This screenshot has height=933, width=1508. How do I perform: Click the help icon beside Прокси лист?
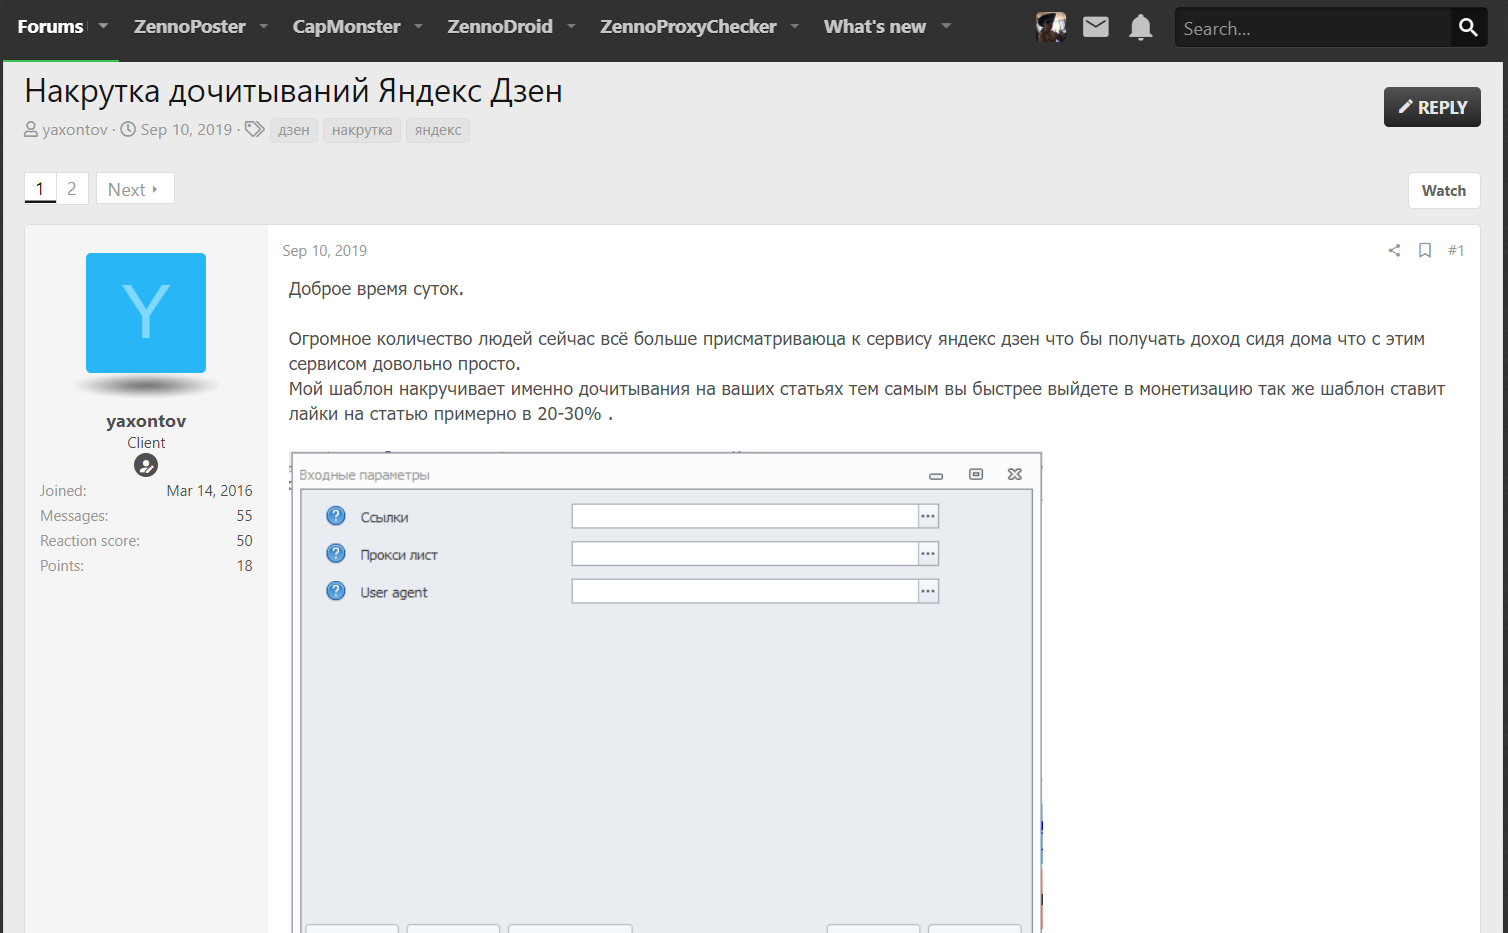tap(336, 554)
